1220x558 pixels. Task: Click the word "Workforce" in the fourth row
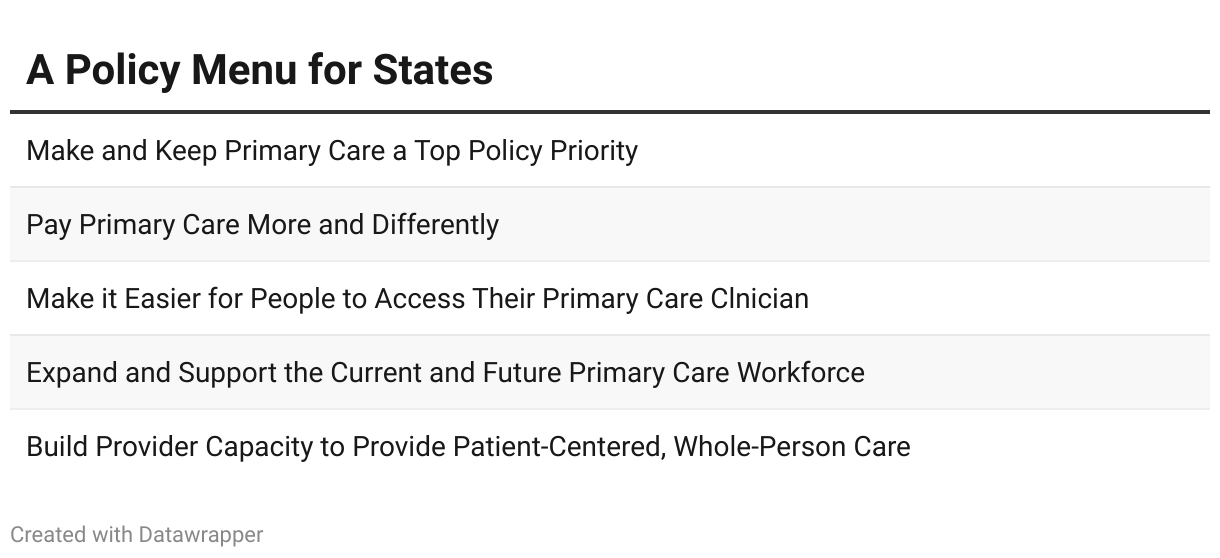[x=801, y=372]
